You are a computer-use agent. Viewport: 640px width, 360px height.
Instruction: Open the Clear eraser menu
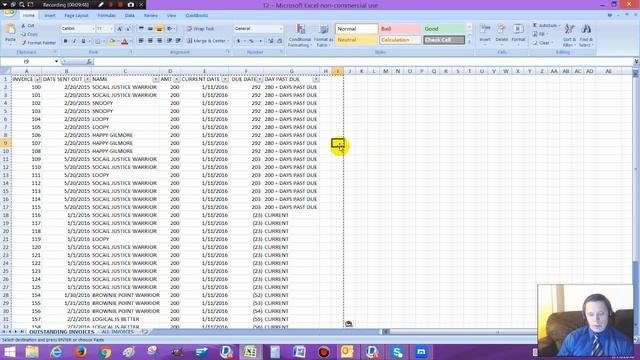pos(542,42)
